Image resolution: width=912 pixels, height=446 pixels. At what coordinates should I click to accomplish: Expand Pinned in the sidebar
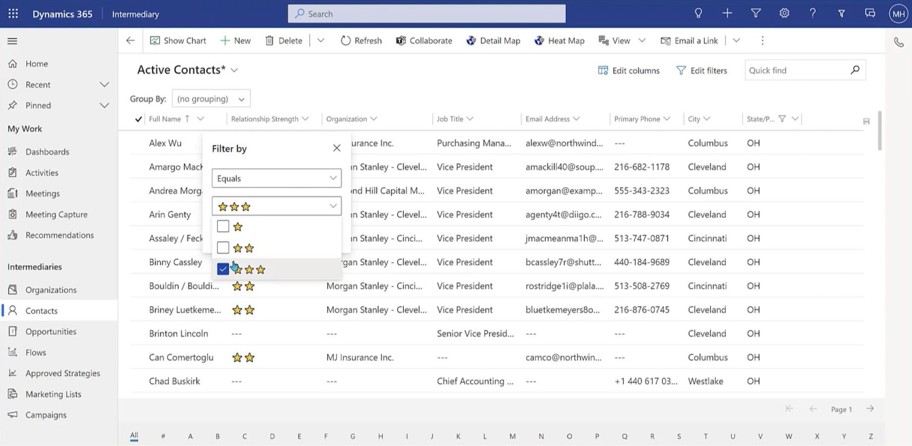[x=104, y=105]
